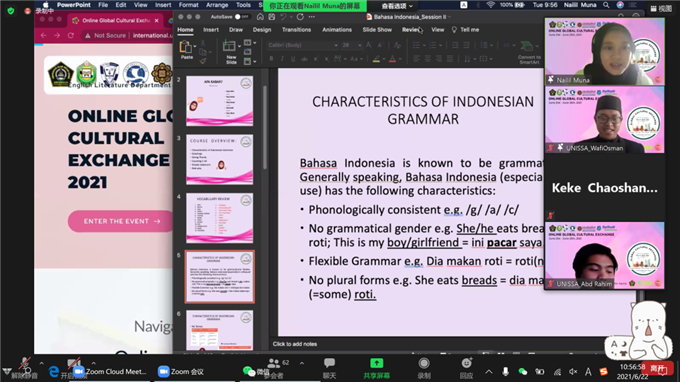Click the Zoom chat bubble icon
This screenshot has height=382, width=680.
[x=329, y=363]
